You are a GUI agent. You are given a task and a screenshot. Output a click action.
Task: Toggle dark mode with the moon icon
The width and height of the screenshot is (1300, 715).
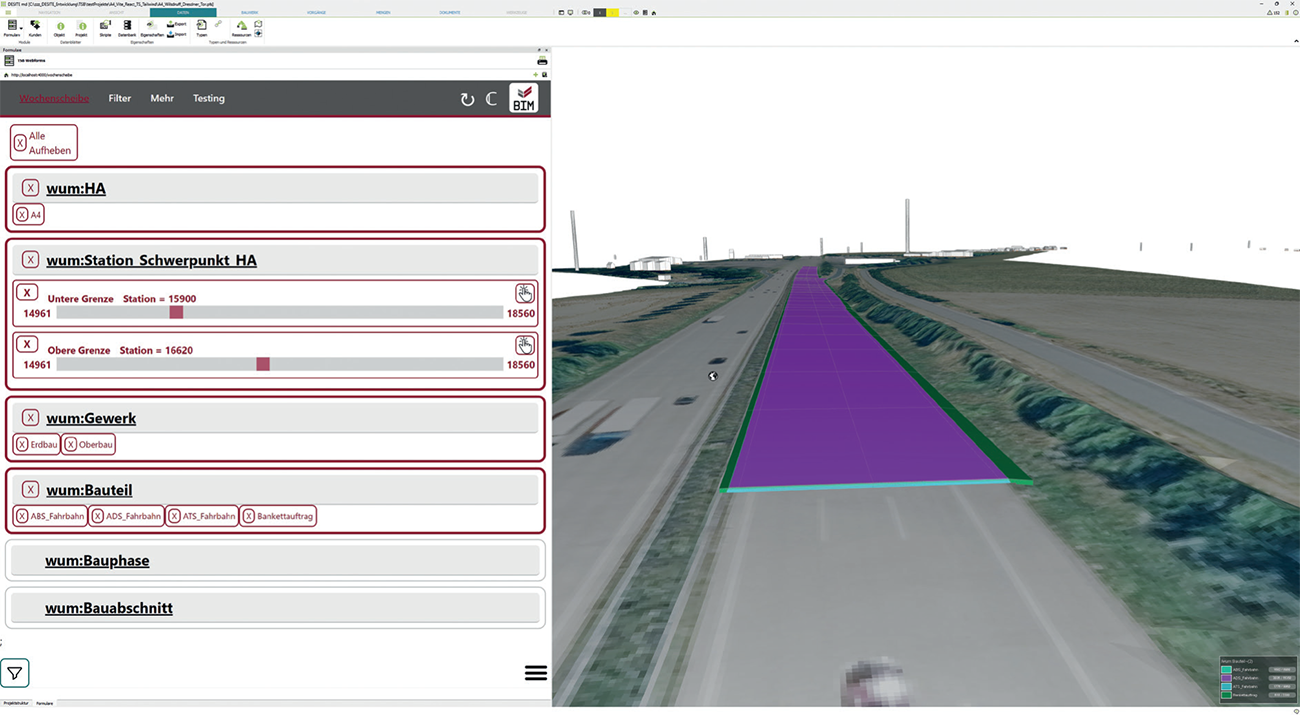point(491,99)
